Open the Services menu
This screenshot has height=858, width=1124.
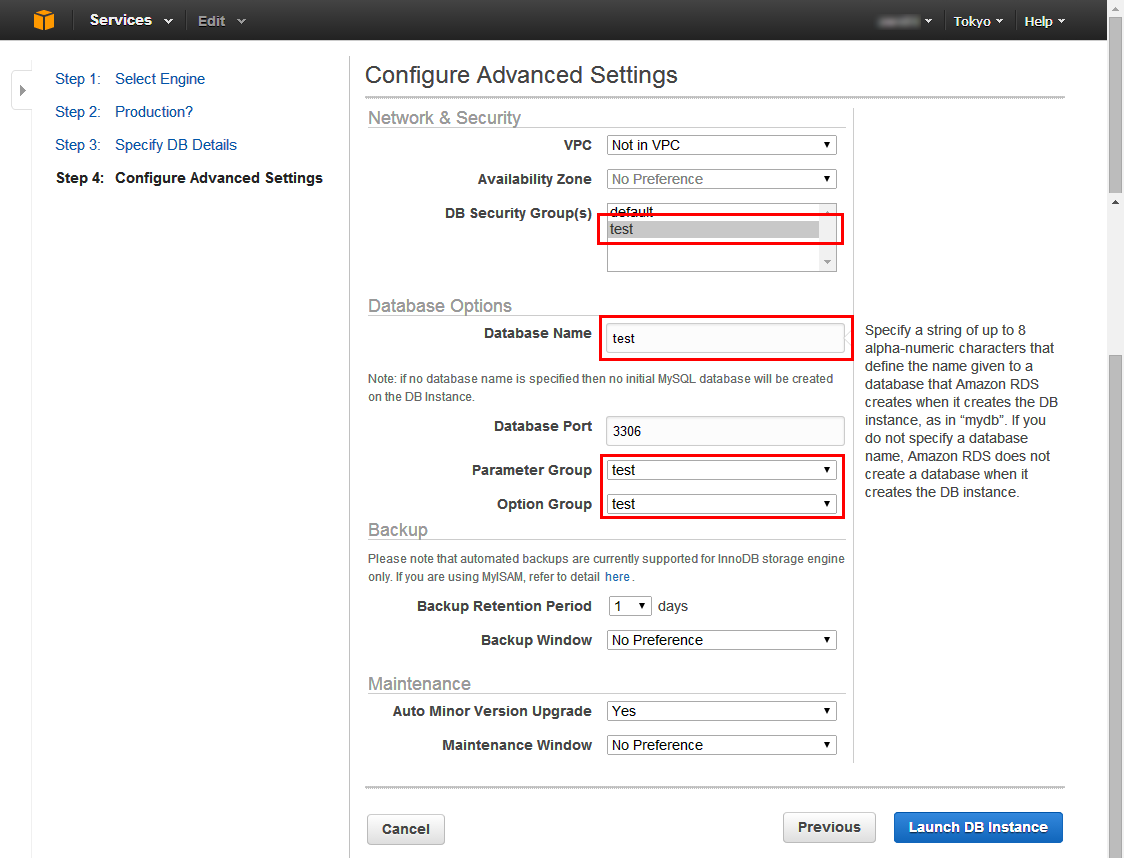click(130, 20)
